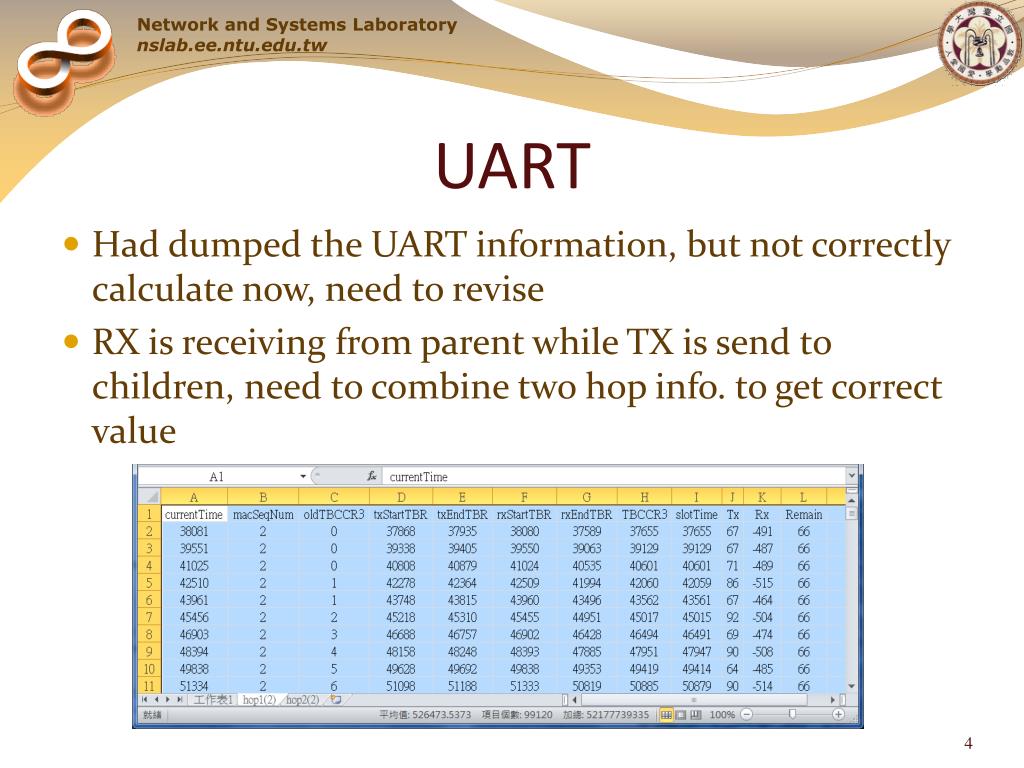This screenshot has height=768, width=1024.
Task: Select column C header
Action: [334, 497]
